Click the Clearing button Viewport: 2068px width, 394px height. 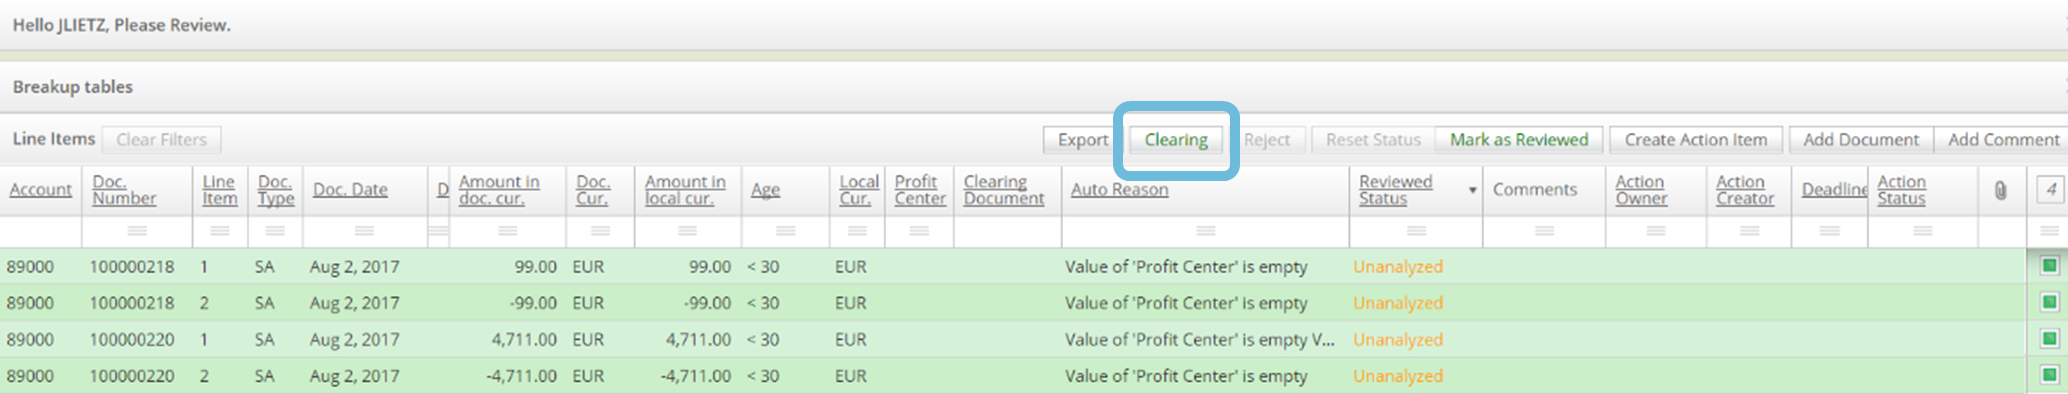click(1176, 140)
